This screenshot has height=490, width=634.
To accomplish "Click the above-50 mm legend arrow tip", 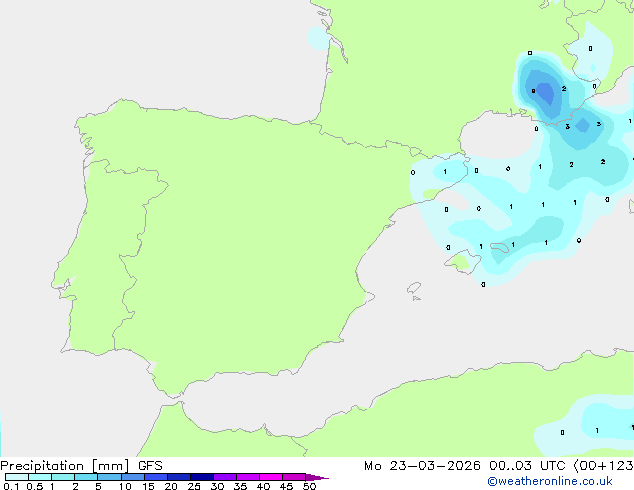I will tap(317, 477).
